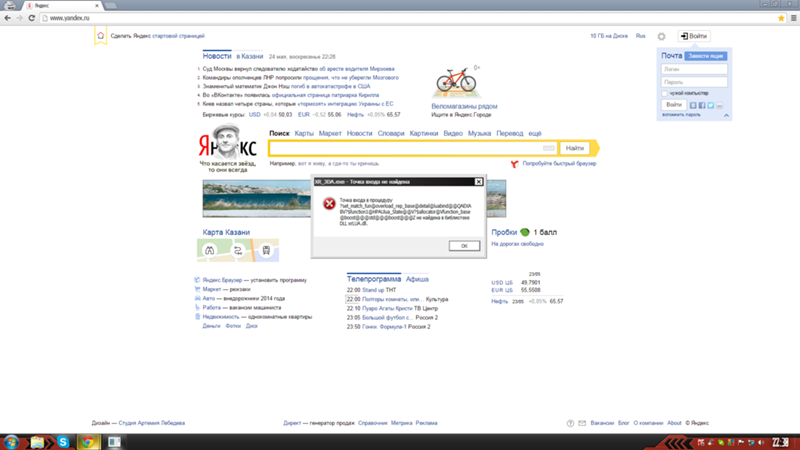The height and width of the screenshot is (450, 800).
Task: Open the Телепрограмма tab
Action: (x=374, y=279)
